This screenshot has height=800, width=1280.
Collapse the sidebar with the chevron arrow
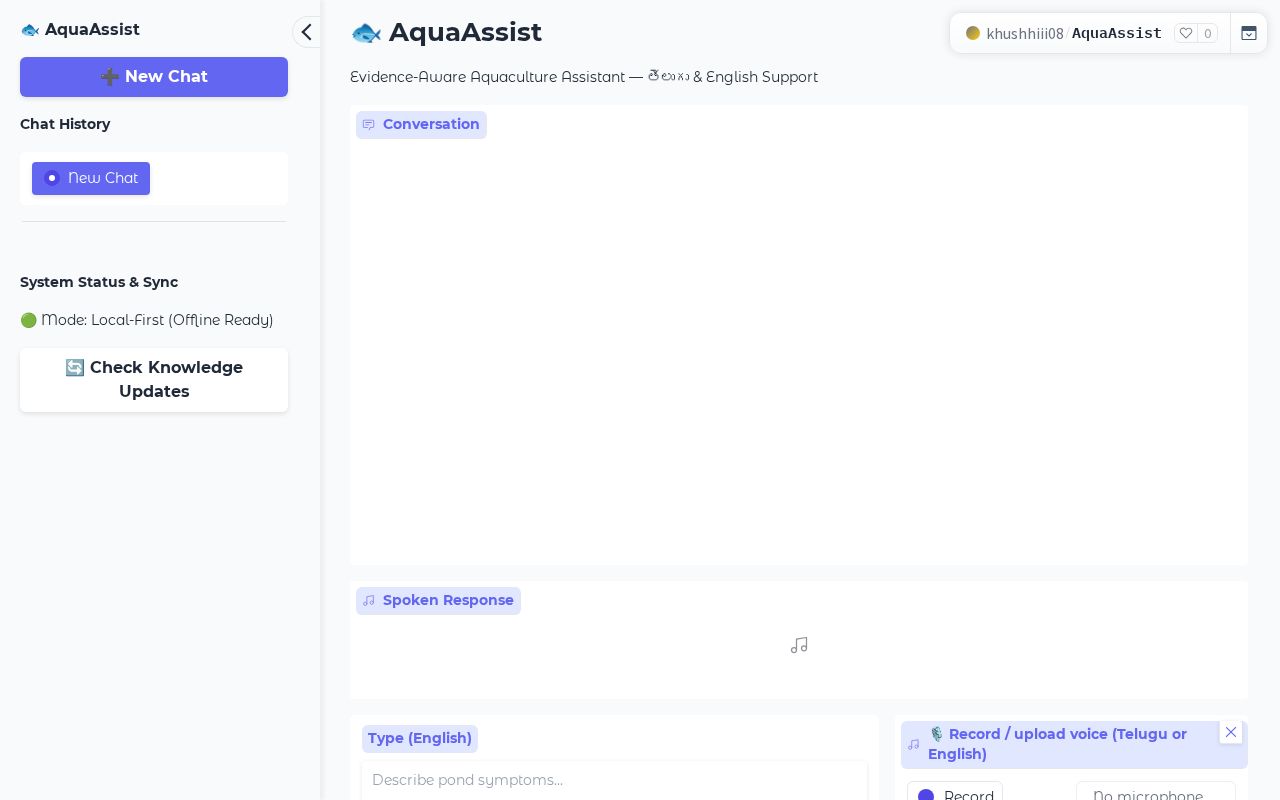[306, 32]
